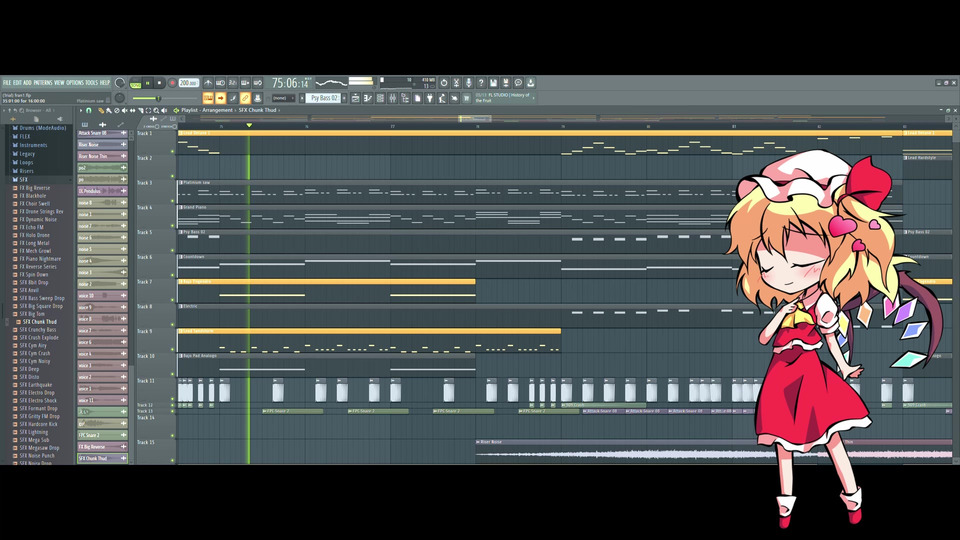Select SFX Chunk Thud in browser
Viewport: 960px width, 540px height.
coord(39,321)
